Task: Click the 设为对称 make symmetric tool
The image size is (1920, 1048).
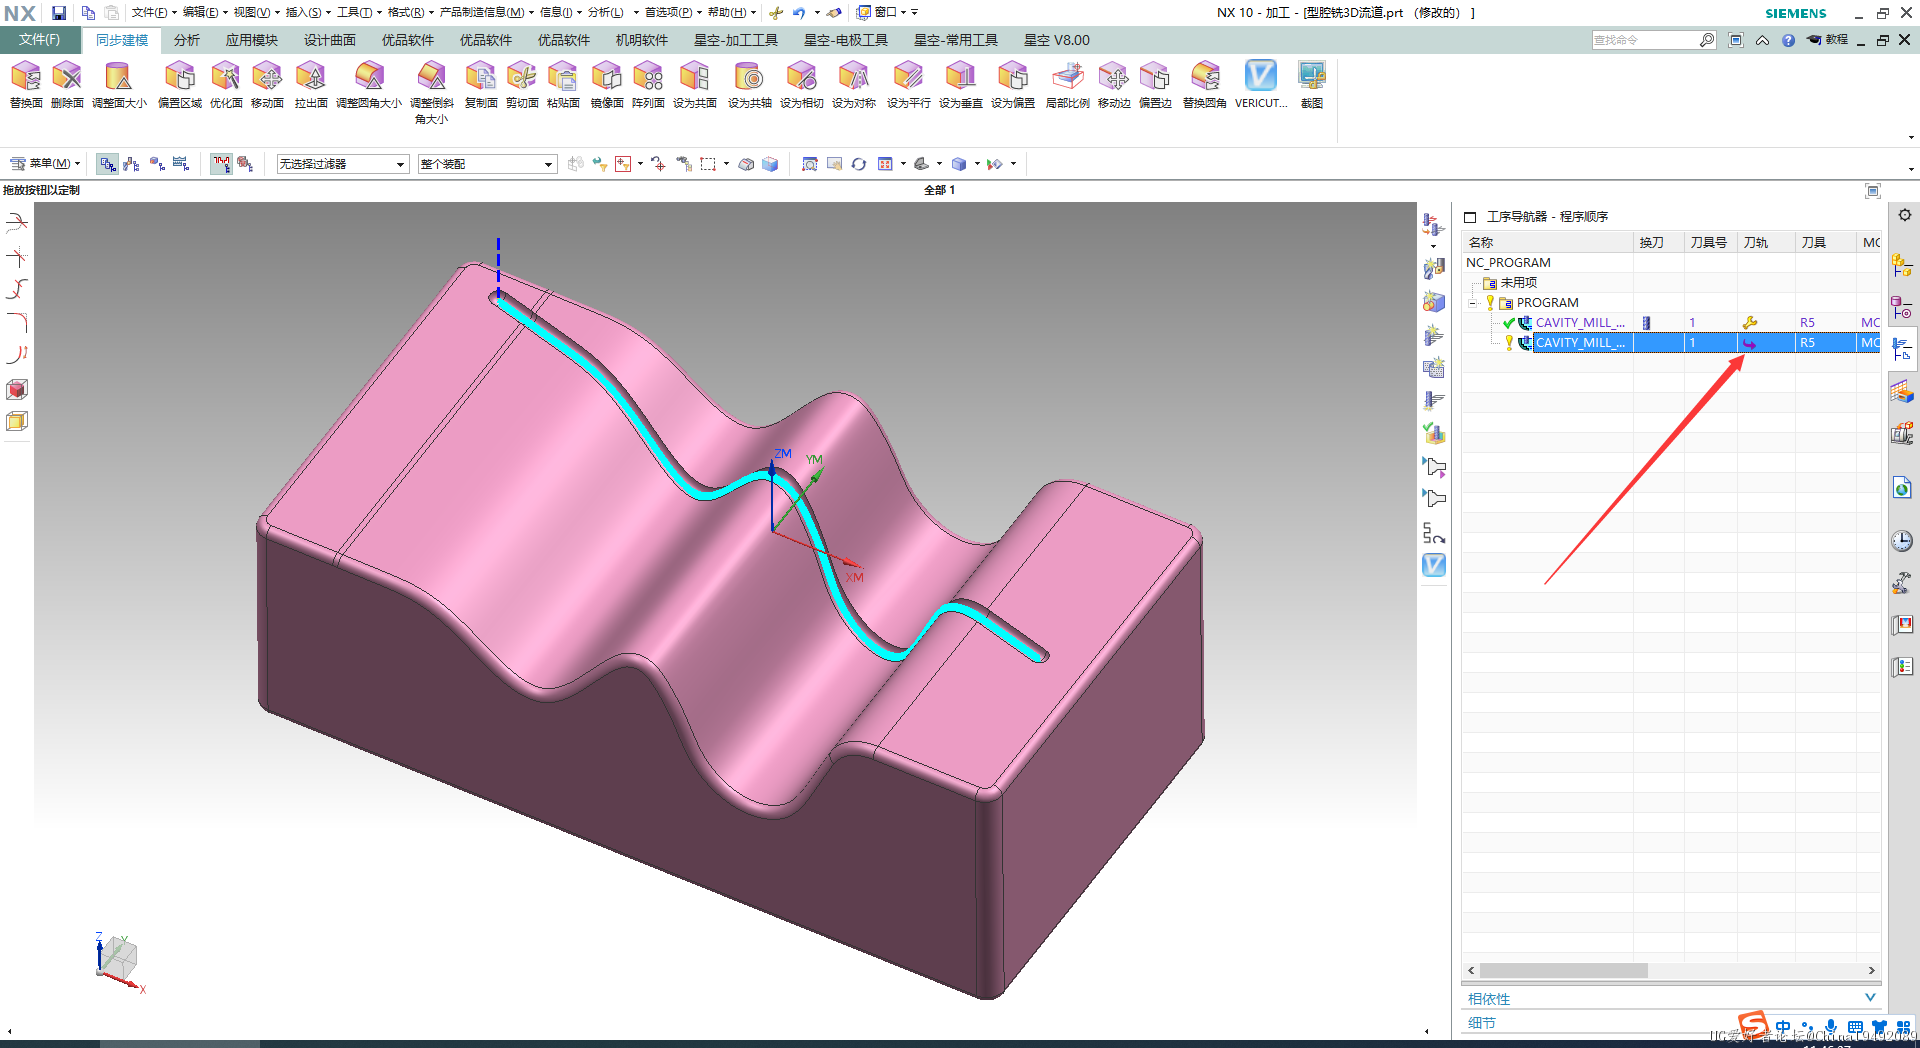Action: tap(854, 84)
